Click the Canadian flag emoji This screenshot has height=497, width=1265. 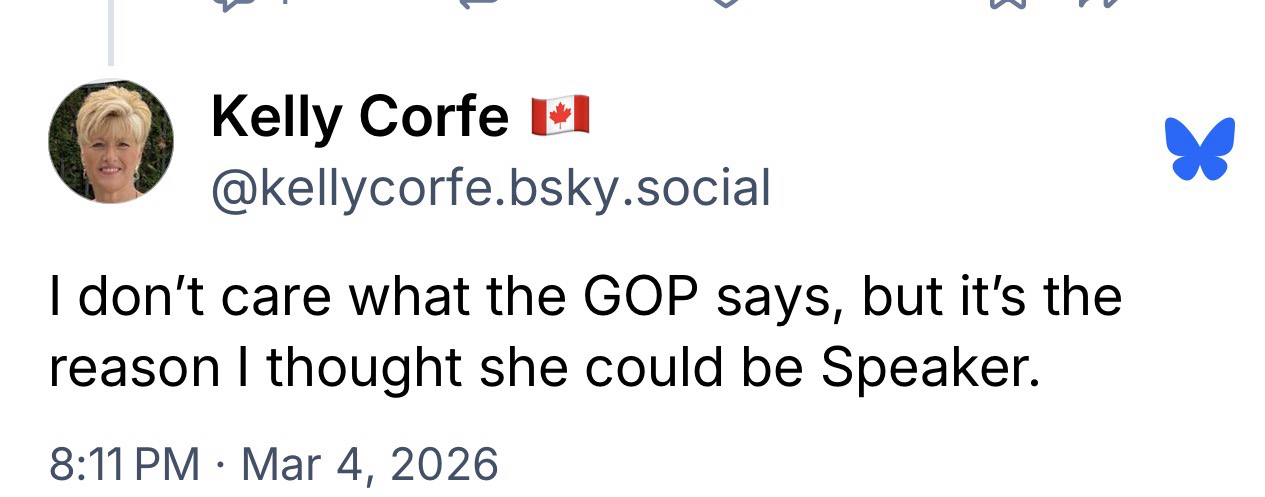(x=560, y=116)
